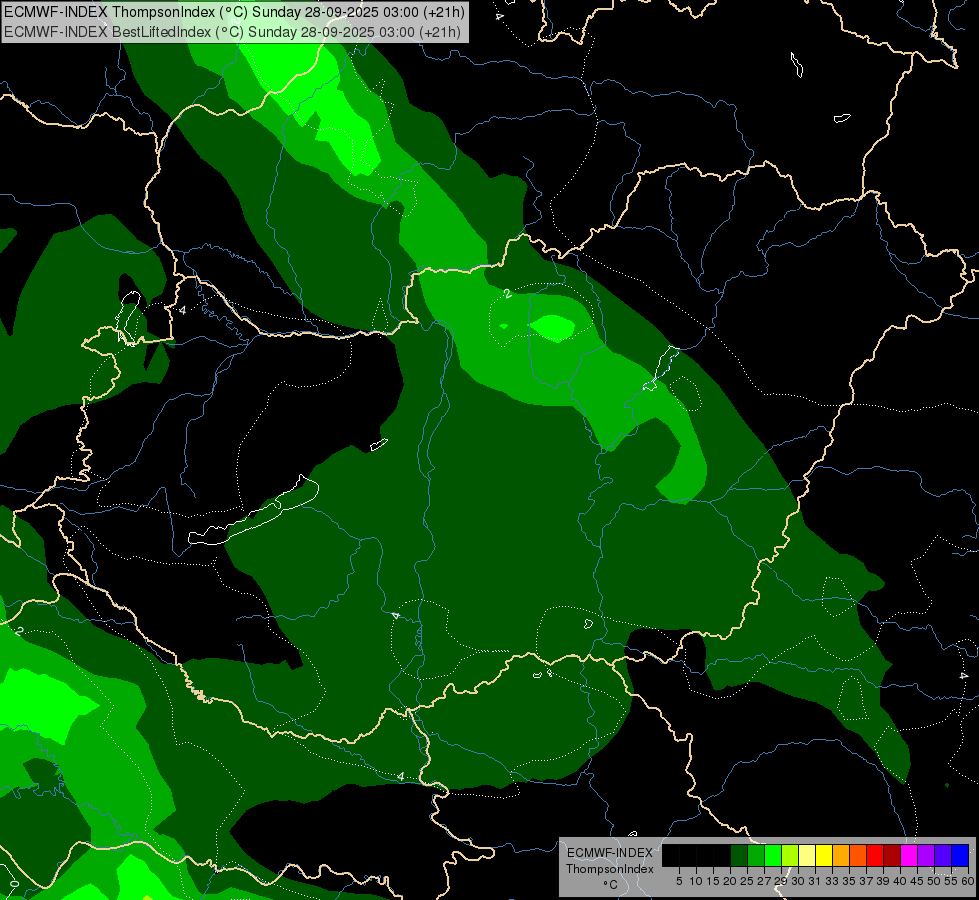Viewport: 979px width, 900px height.
Task: Click the legend scale value 39
Action: click(x=883, y=881)
